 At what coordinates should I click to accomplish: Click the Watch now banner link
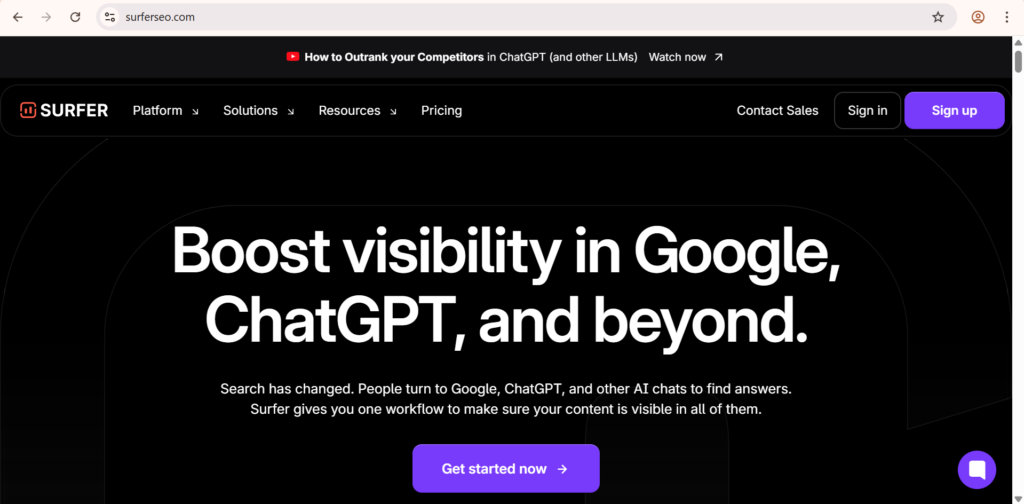pos(685,57)
